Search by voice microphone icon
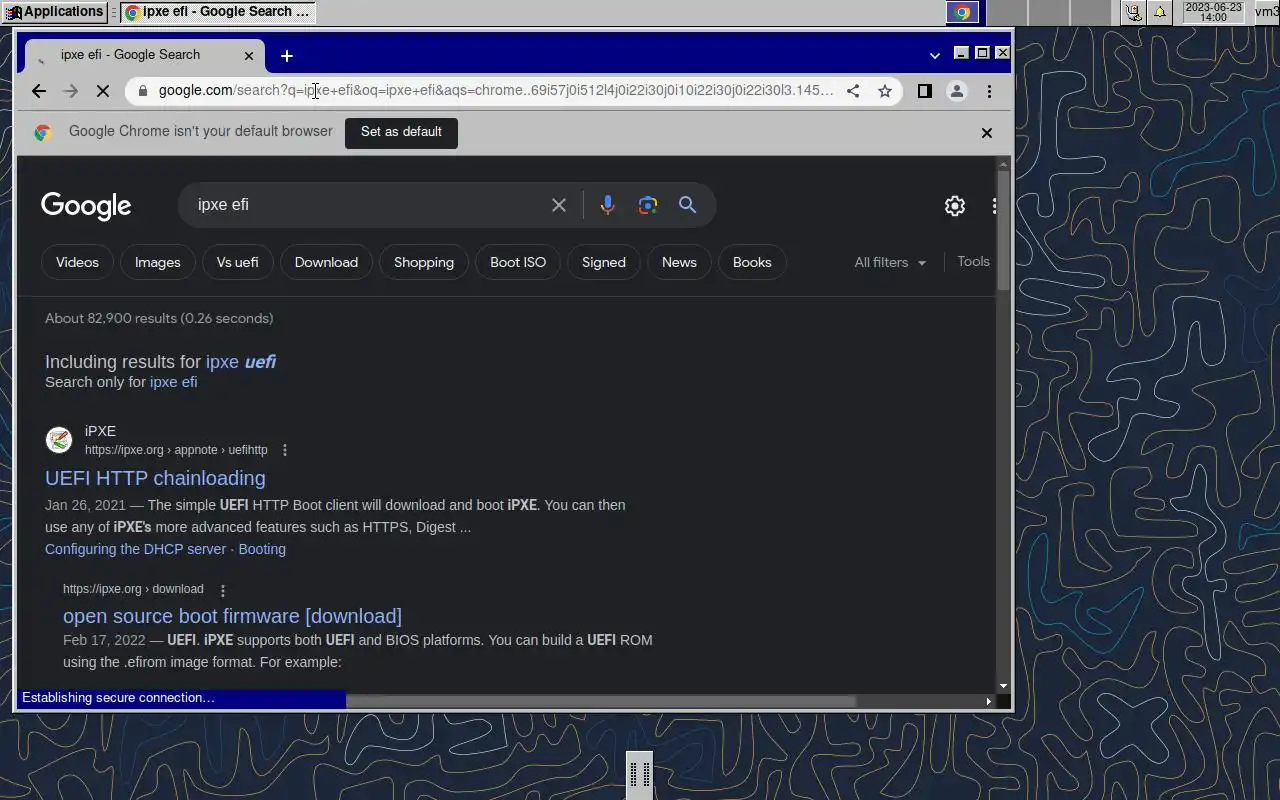The width and height of the screenshot is (1280, 800). [607, 205]
